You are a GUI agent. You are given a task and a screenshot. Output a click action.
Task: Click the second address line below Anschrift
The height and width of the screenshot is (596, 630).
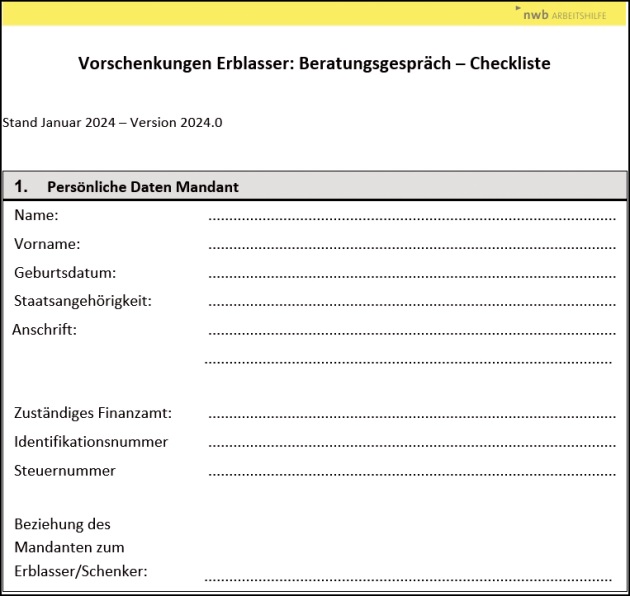point(408,360)
